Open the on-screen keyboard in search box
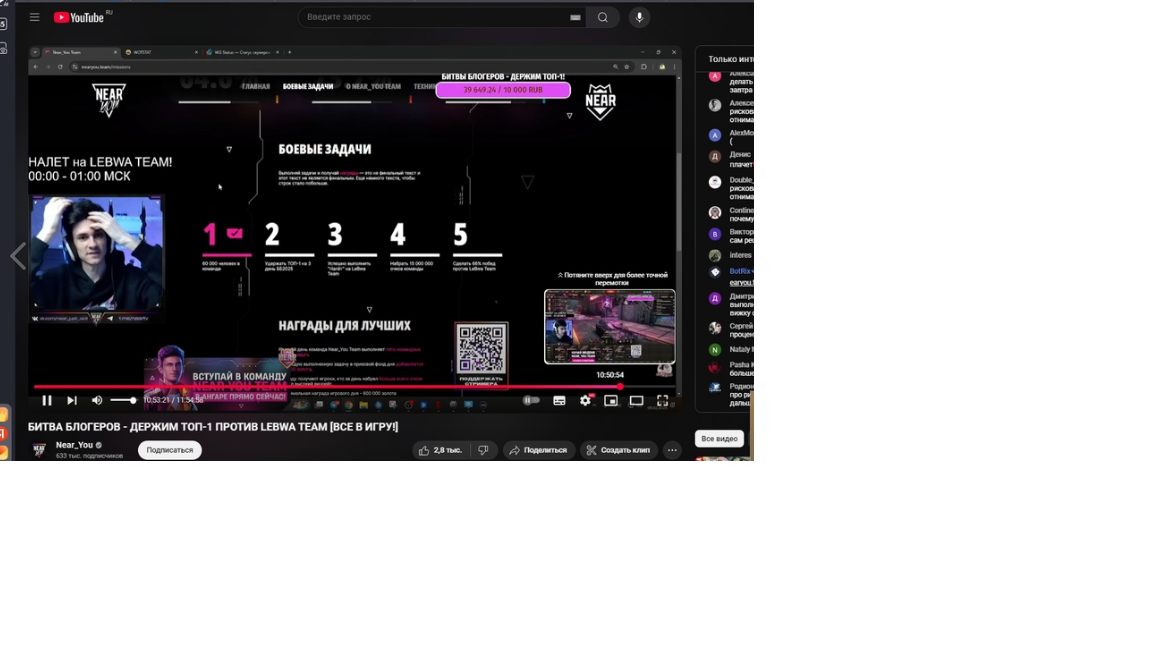The width and height of the screenshot is (1152, 648). (575, 18)
